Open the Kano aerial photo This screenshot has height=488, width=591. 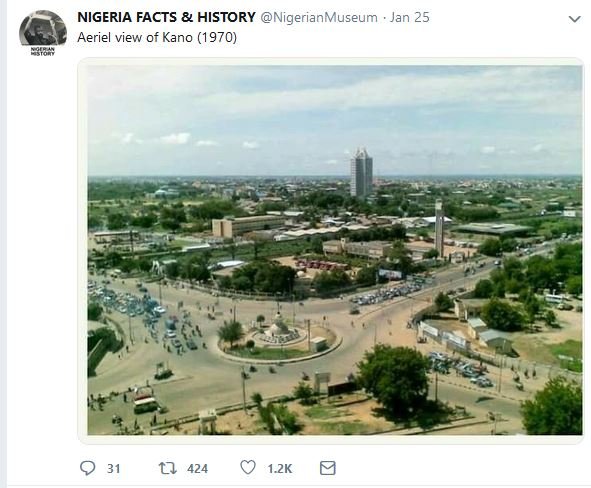(335, 250)
